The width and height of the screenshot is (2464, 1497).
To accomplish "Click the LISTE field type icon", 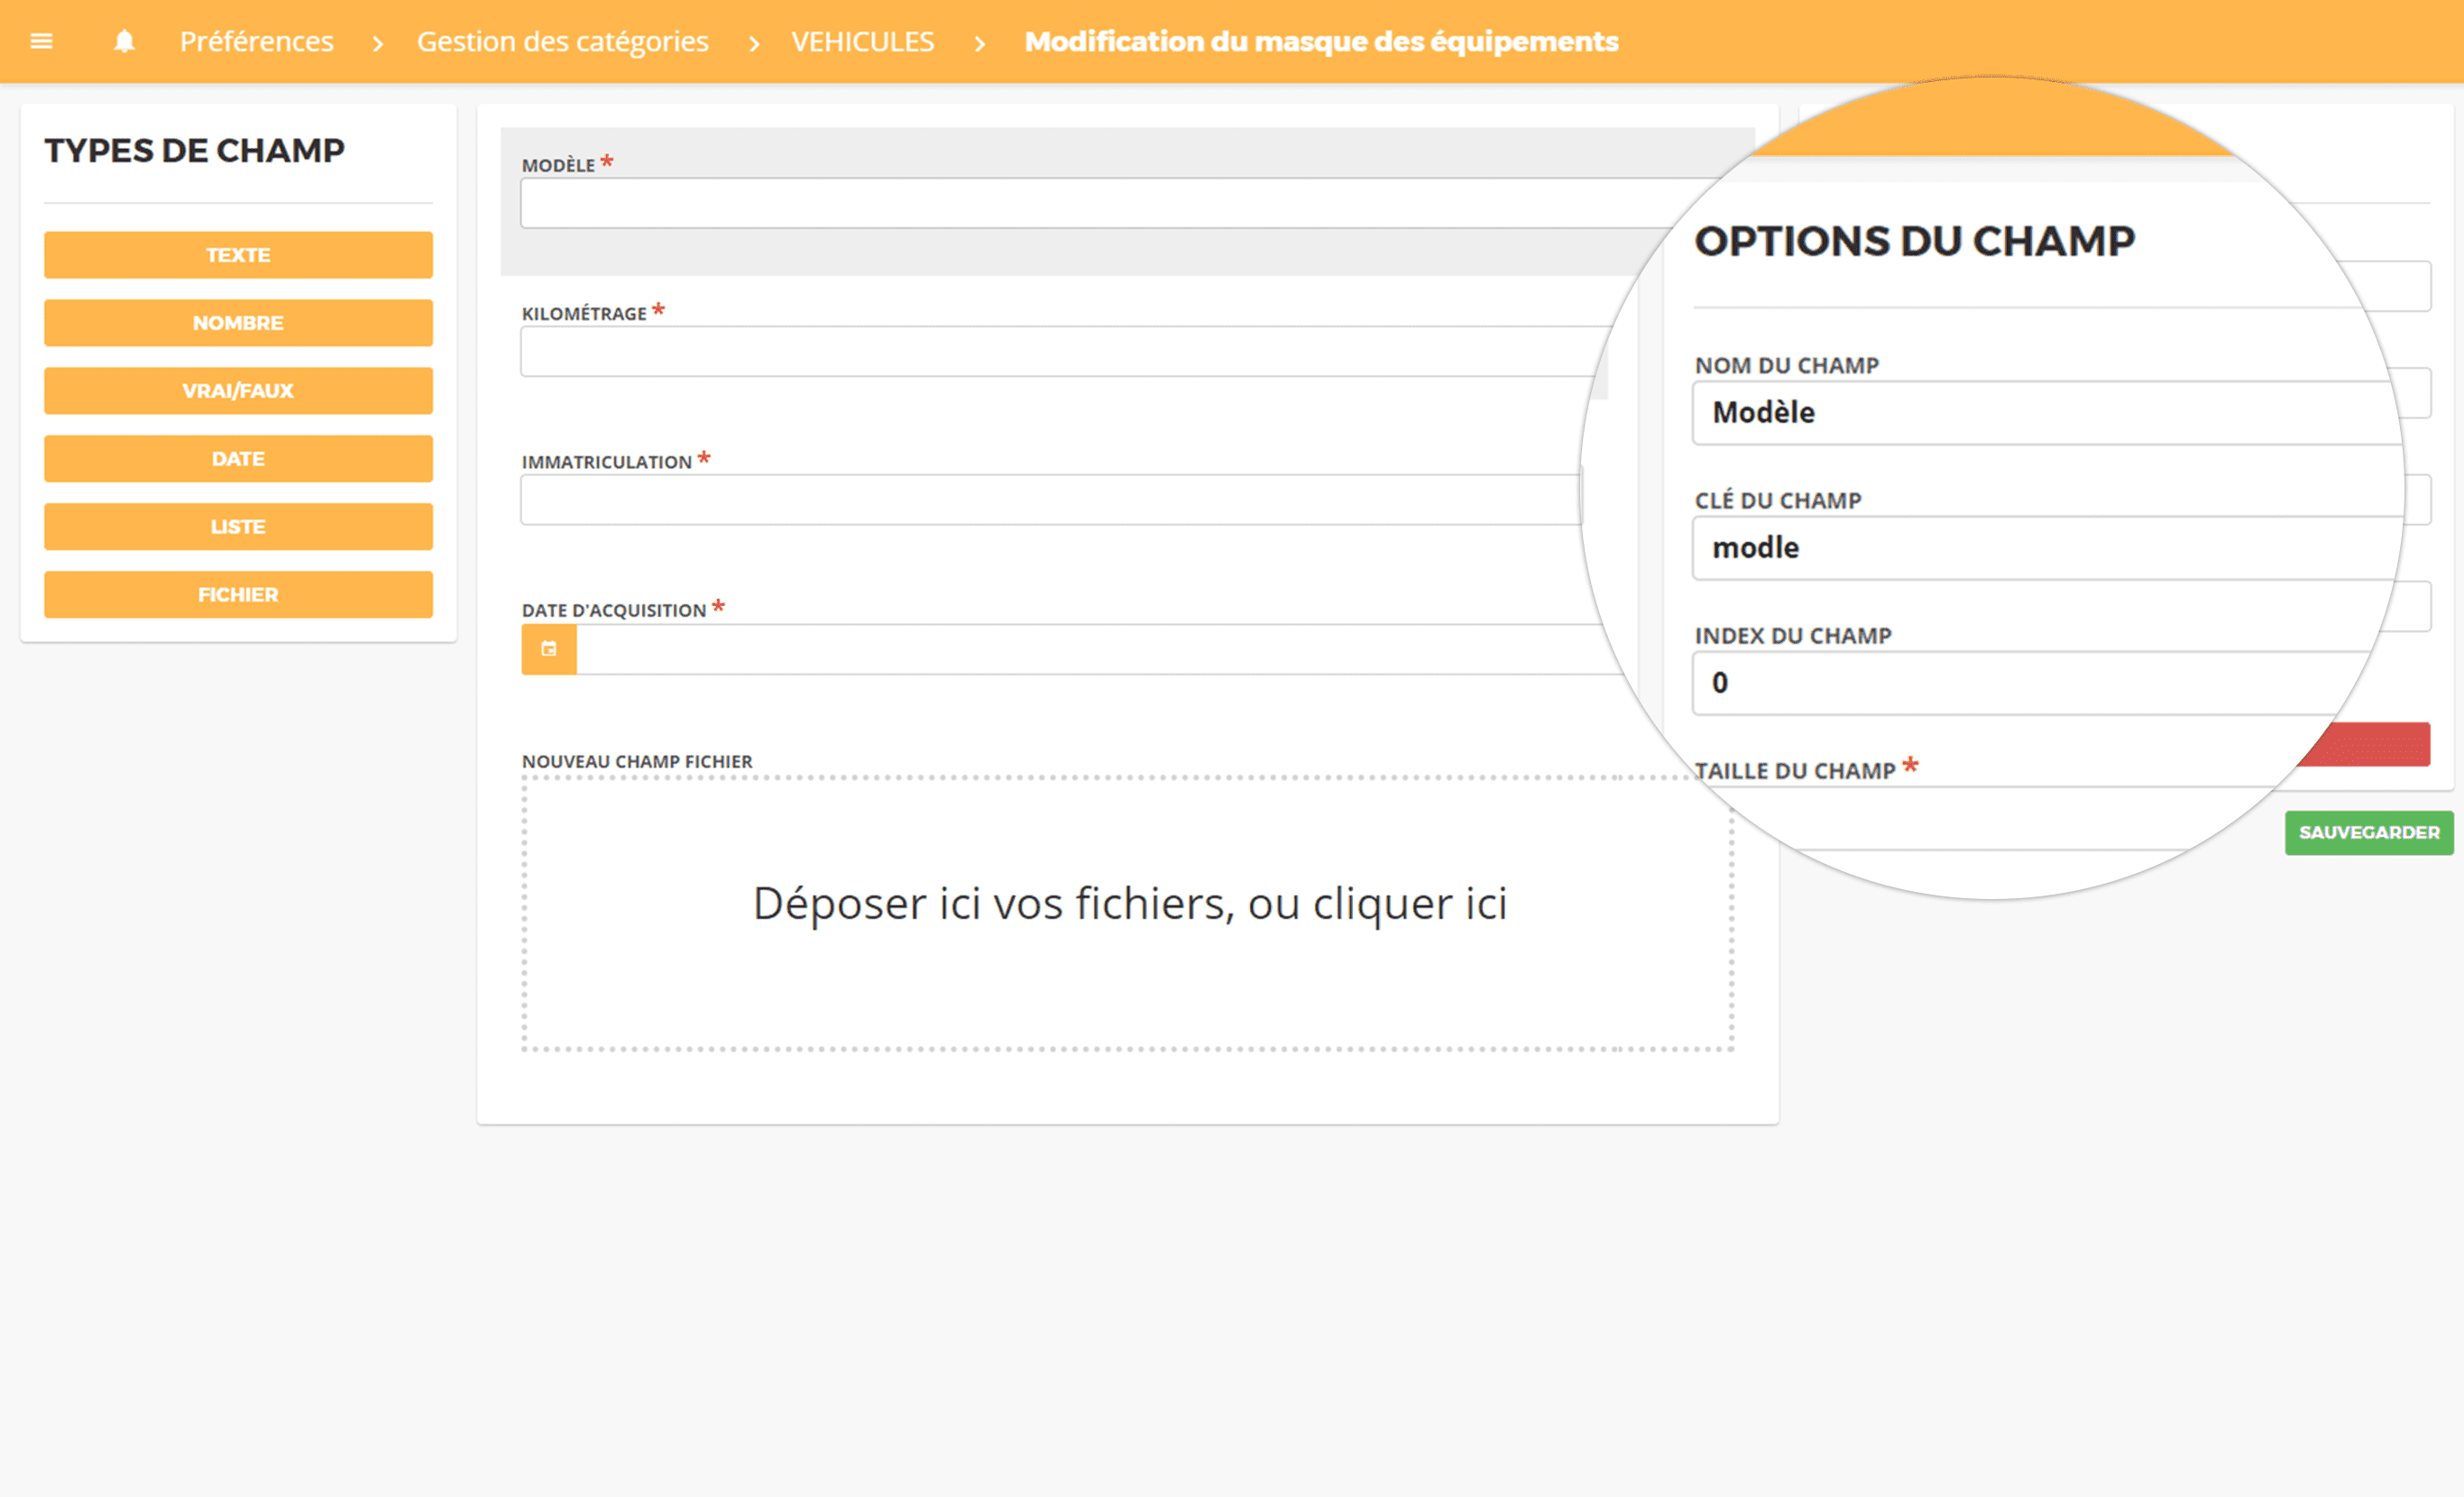I will (x=237, y=526).
